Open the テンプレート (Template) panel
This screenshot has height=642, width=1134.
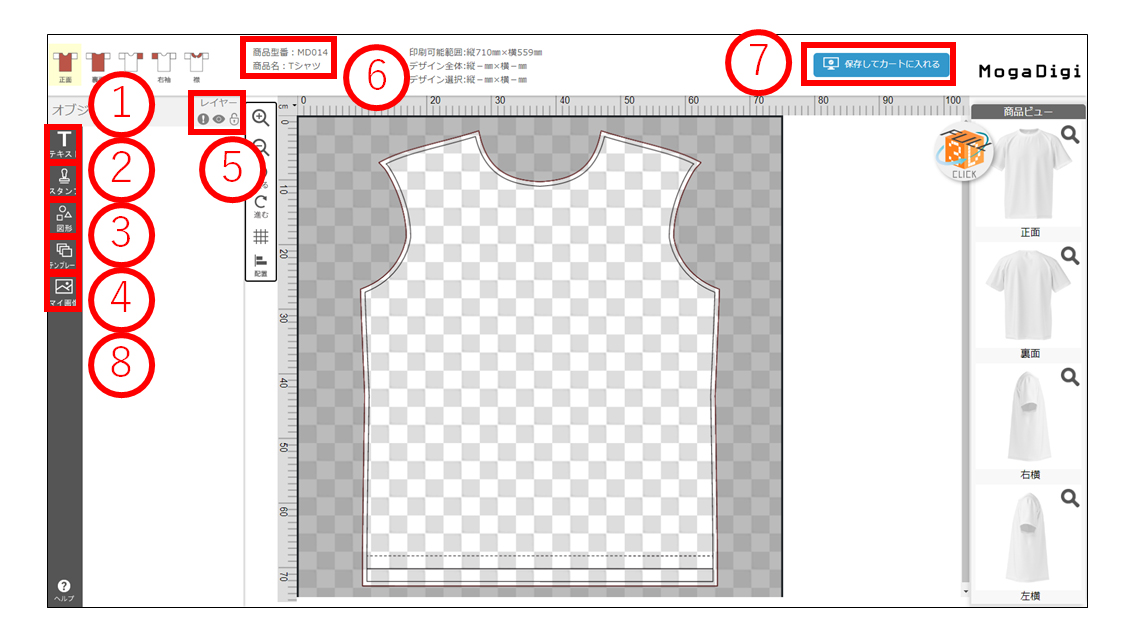coord(63,254)
